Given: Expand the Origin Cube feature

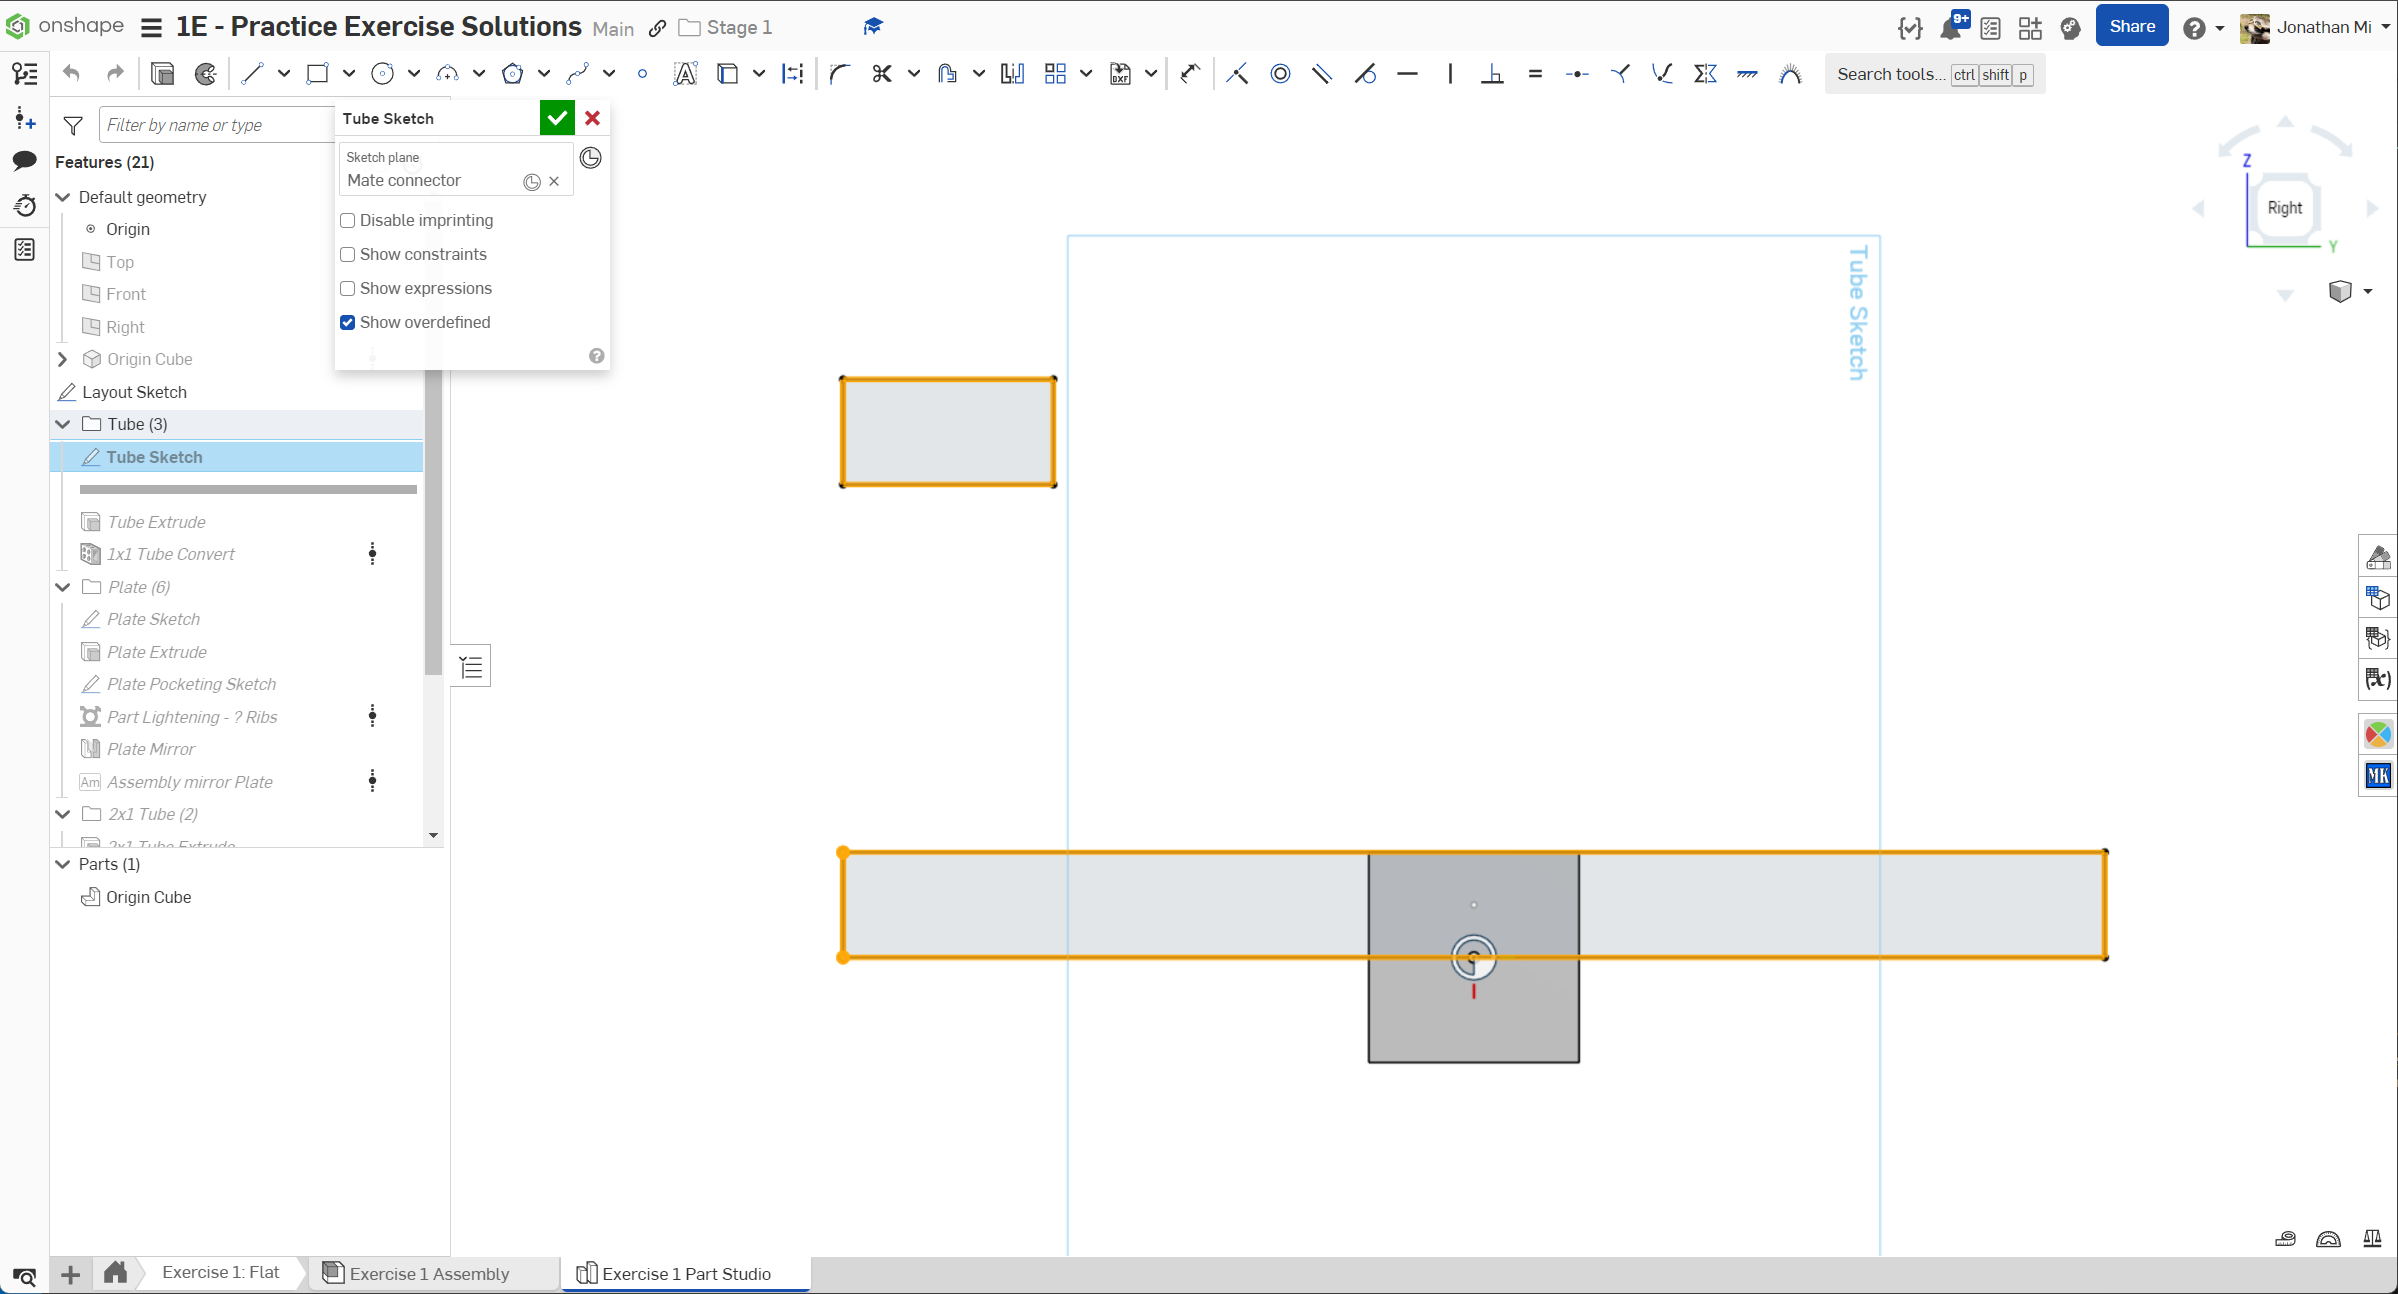Looking at the screenshot, I should click(63, 359).
